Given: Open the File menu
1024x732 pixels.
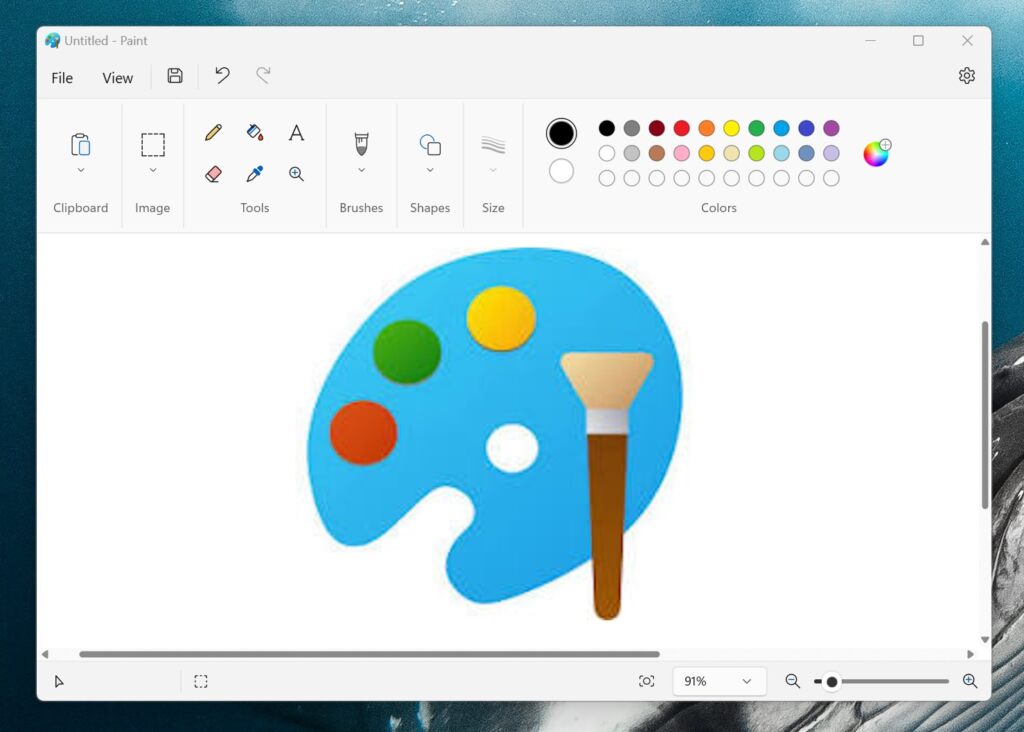Looking at the screenshot, I should pos(61,77).
